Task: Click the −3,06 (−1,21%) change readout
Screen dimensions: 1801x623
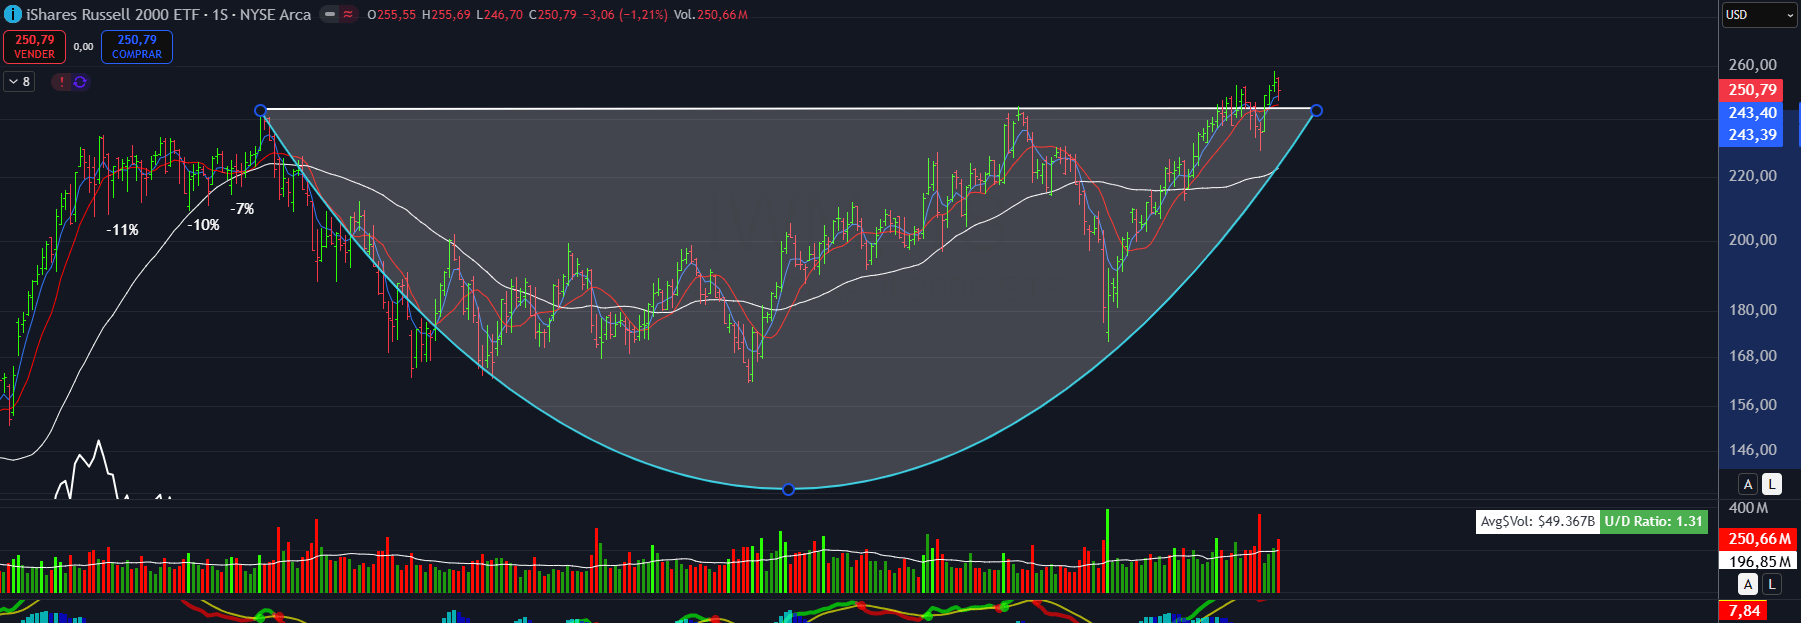Action: coord(625,15)
